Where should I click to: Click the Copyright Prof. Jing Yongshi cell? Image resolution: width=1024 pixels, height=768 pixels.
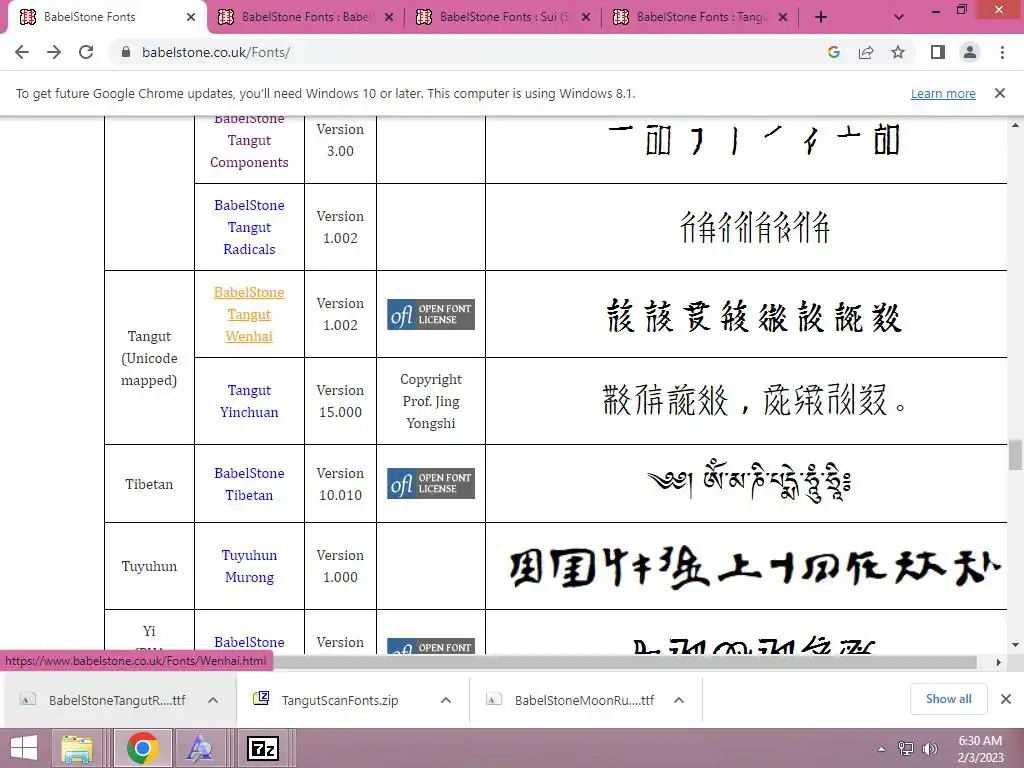click(431, 401)
